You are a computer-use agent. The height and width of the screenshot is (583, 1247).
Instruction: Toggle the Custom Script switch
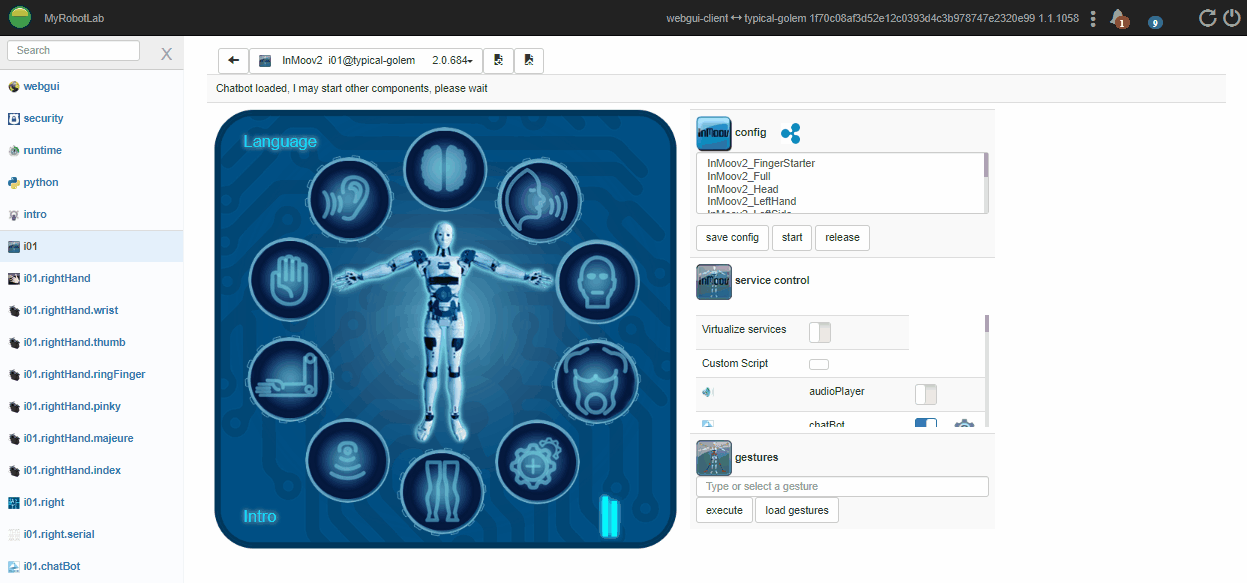[x=818, y=364]
